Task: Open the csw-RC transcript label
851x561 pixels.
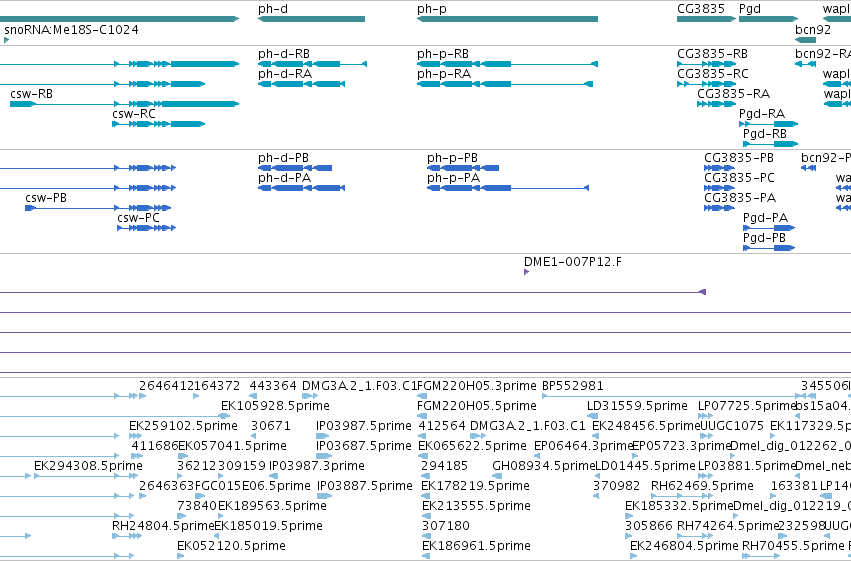Action: coord(134,114)
